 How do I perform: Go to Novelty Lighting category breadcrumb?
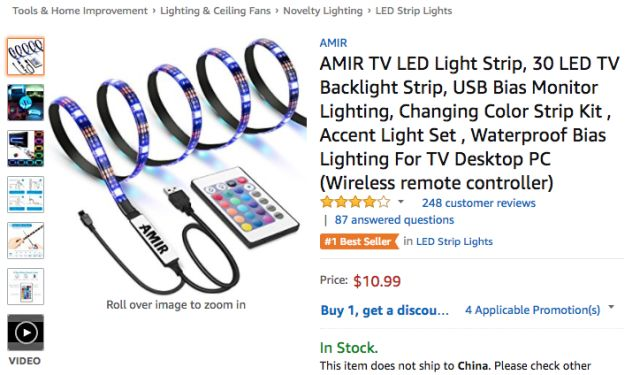coord(323,11)
